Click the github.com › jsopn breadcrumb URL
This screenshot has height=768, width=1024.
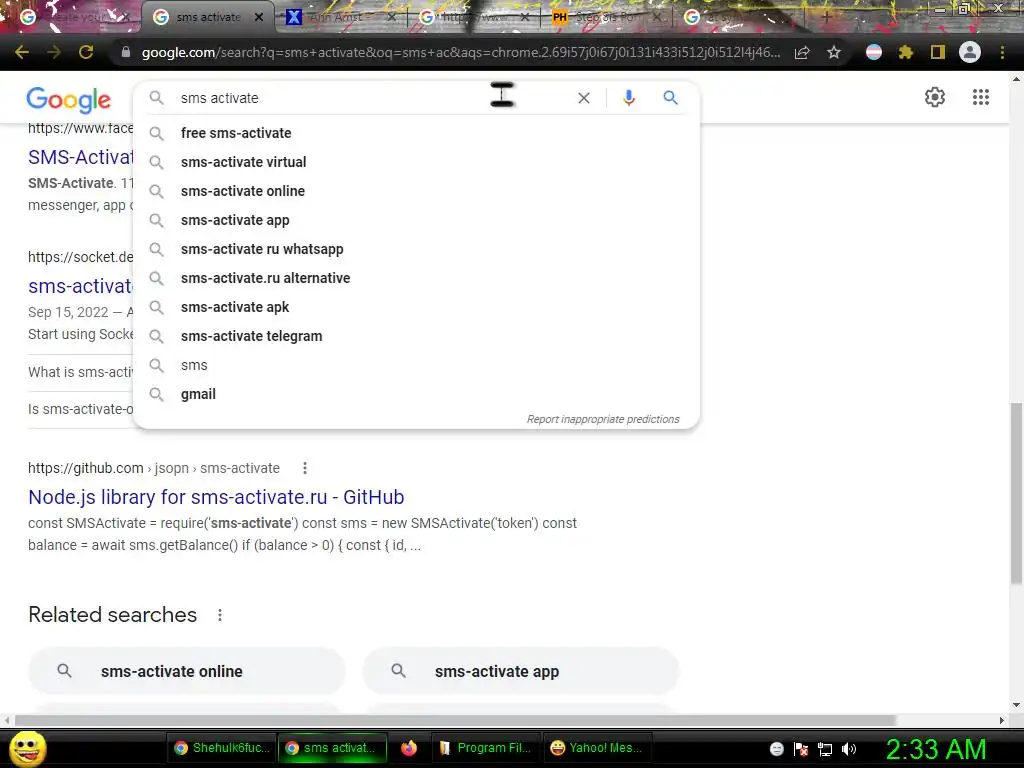153,468
